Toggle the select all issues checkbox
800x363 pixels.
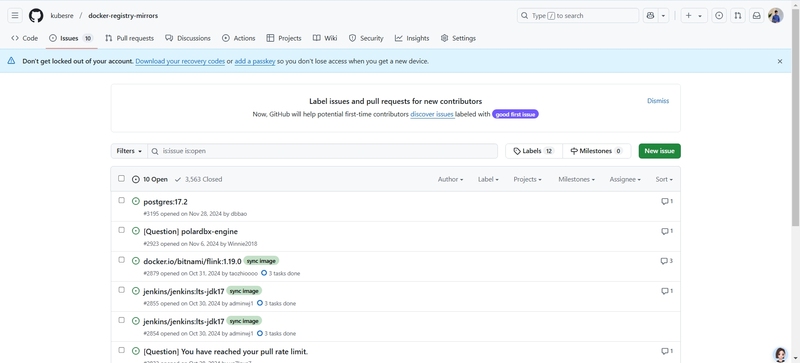tap(121, 179)
